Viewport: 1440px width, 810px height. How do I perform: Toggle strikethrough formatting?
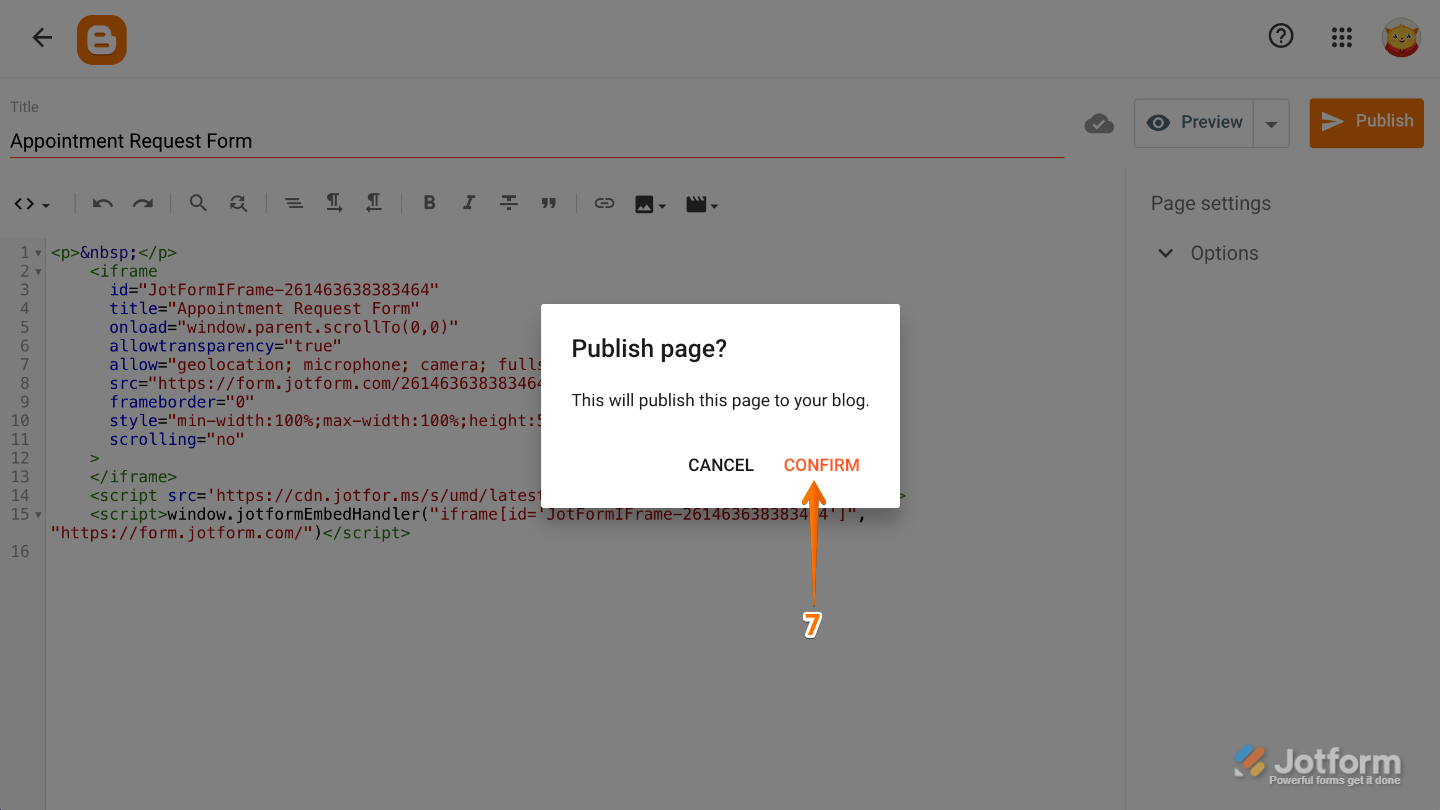pos(509,203)
